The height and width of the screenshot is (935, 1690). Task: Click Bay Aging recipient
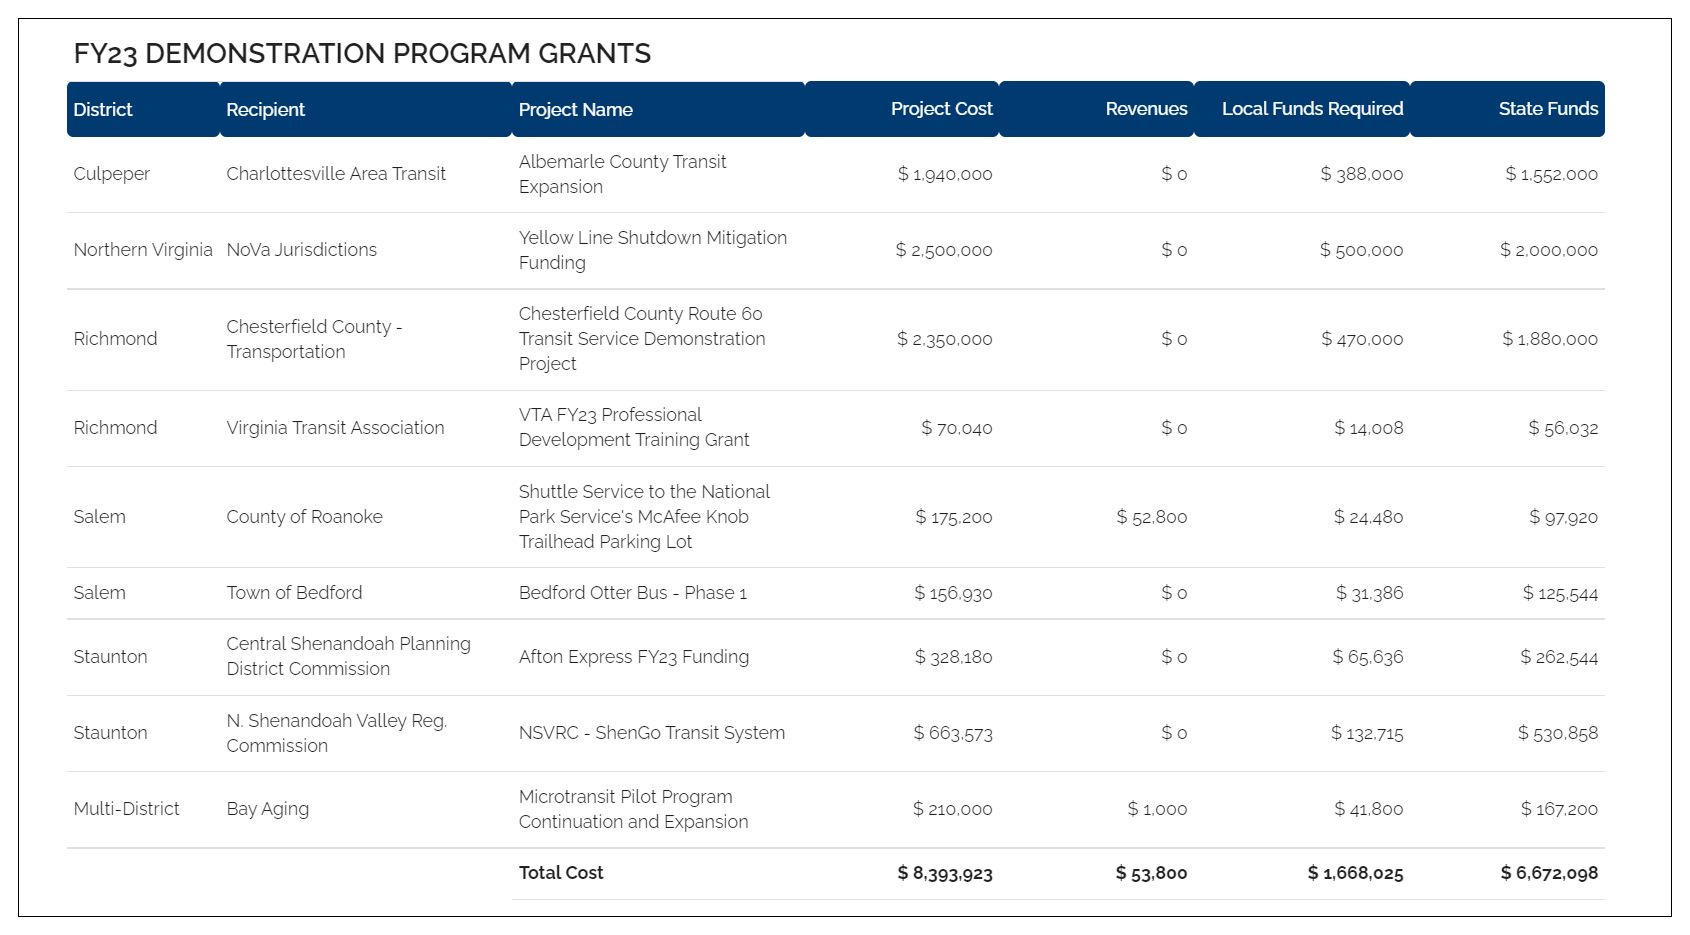pyautogui.click(x=267, y=809)
